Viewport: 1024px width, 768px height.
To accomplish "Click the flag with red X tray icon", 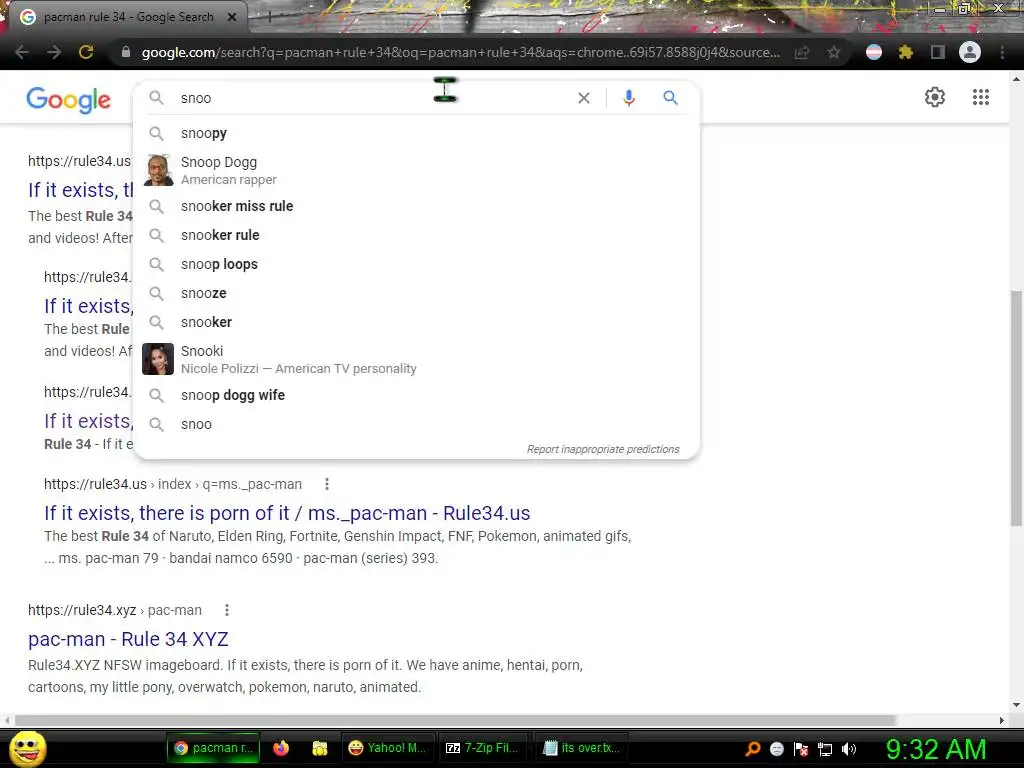I will pos(801,749).
